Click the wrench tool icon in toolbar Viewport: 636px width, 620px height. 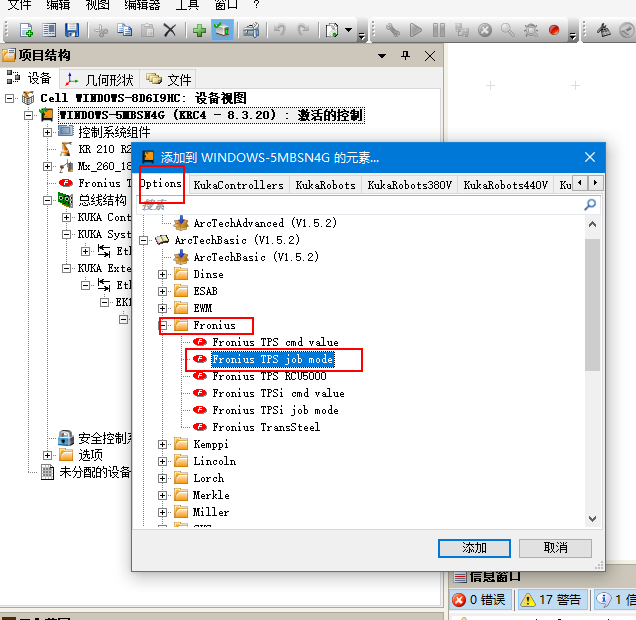coord(393,30)
